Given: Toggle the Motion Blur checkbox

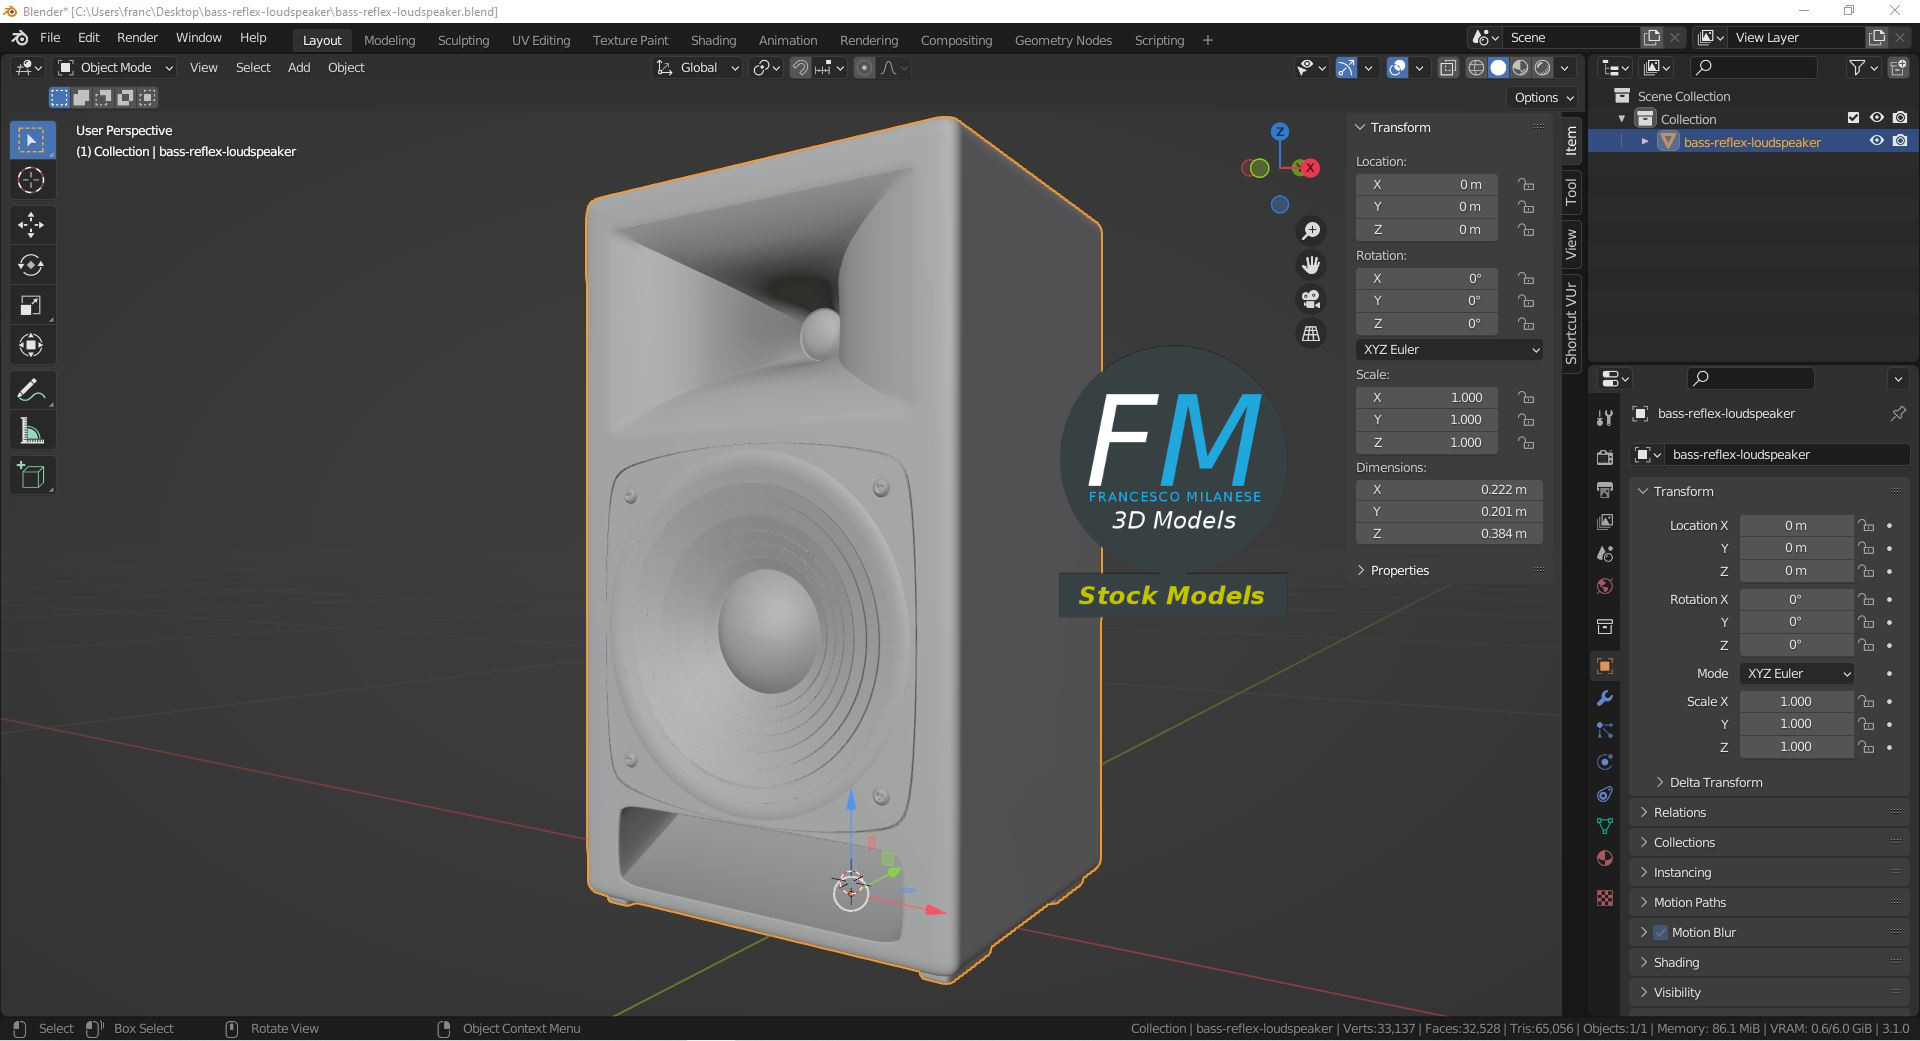Looking at the screenshot, I should [x=1661, y=932].
